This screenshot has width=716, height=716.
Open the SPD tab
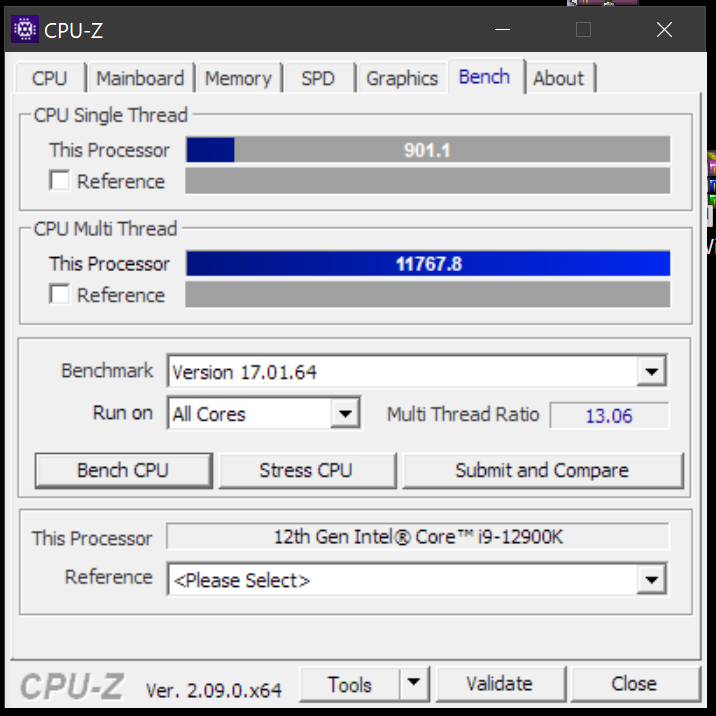click(318, 78)
